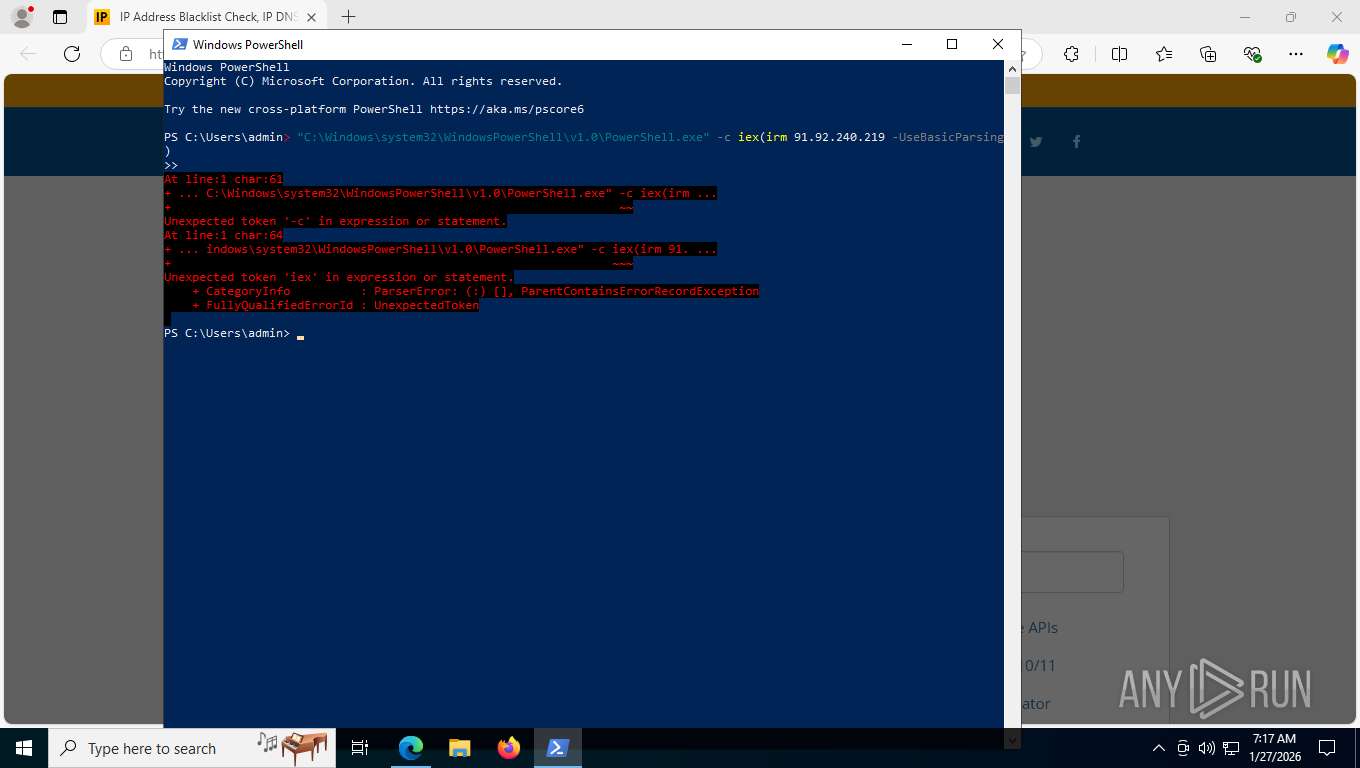Close the IP Address Blacklist Check tab

(x=312, y=17)
